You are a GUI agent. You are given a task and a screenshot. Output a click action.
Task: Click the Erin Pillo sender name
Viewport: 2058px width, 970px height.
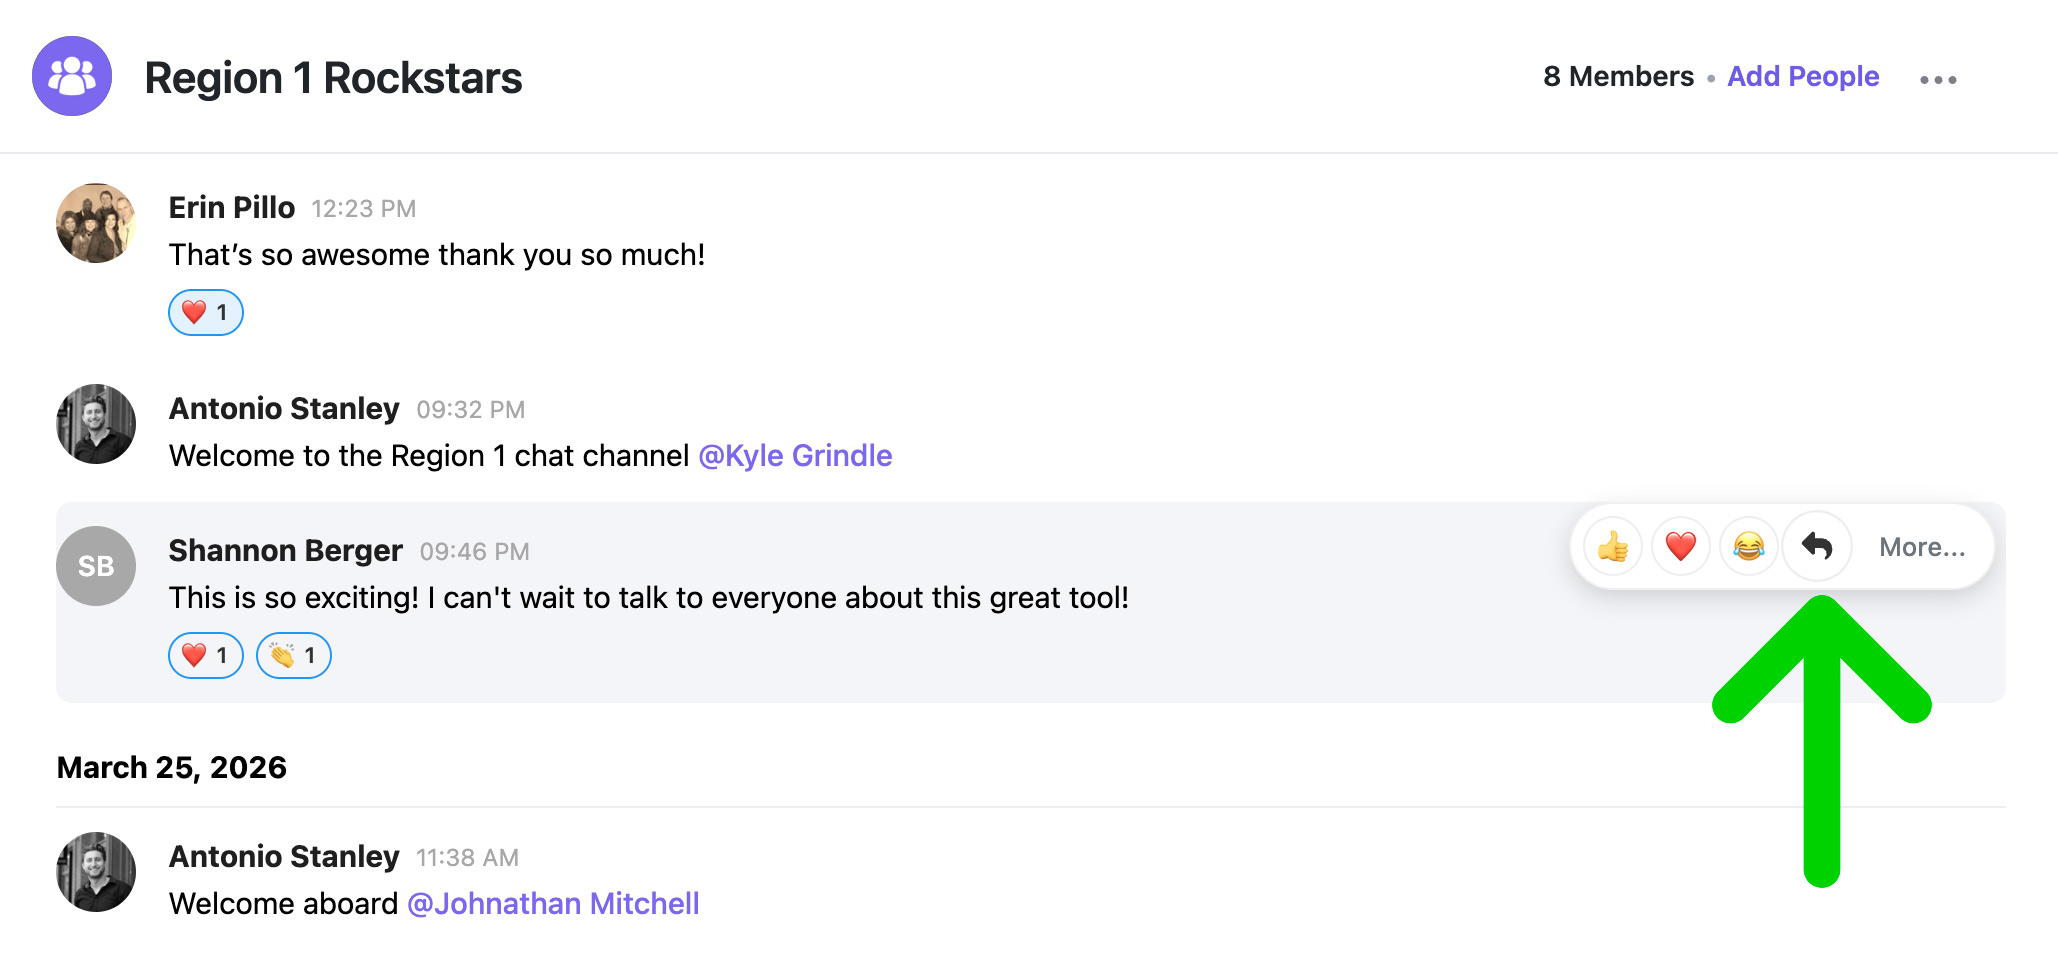point(232,207)
